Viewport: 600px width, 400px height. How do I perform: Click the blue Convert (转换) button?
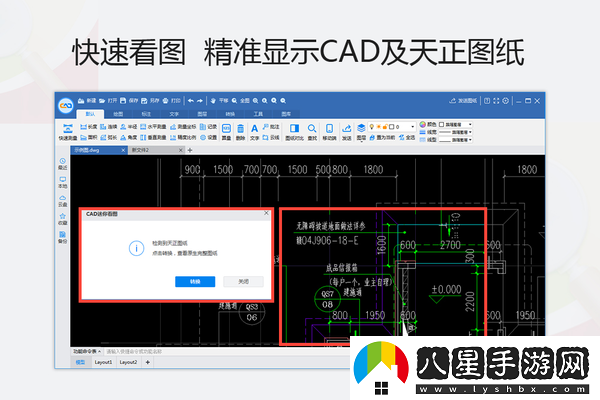coord(195,281)
